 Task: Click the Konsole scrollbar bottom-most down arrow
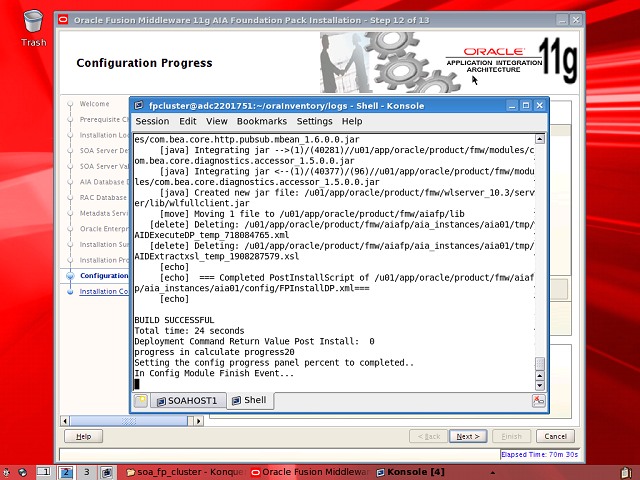coord(540,386)
